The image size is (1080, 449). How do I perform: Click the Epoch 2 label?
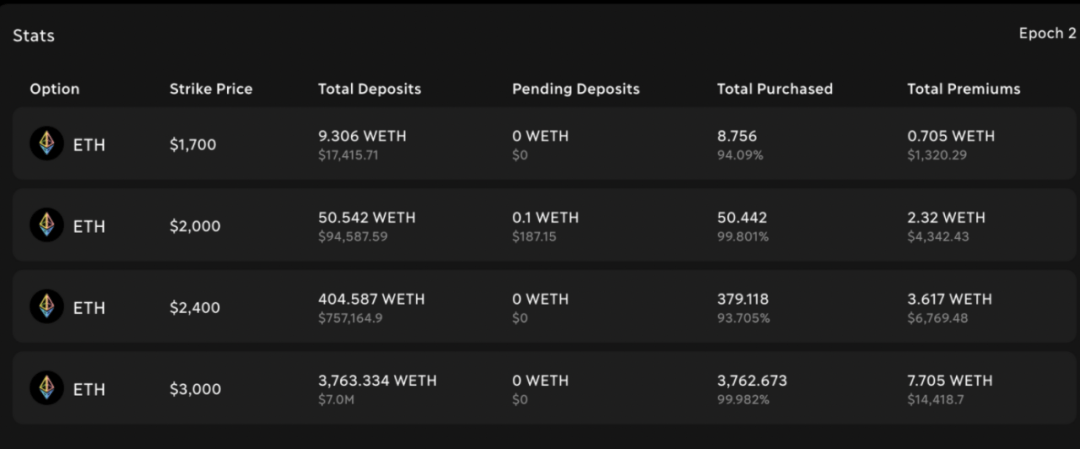click(x=1047, y=34)
